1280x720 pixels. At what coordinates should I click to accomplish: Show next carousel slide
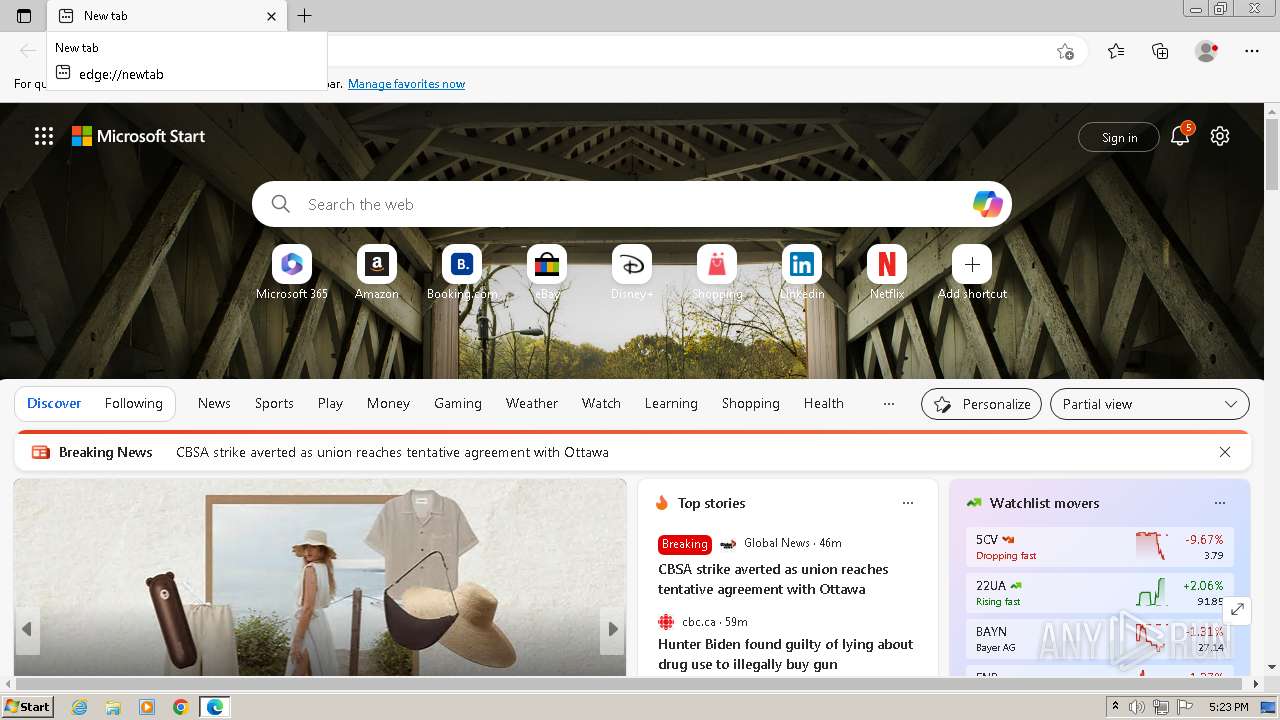tap(613, 629)
